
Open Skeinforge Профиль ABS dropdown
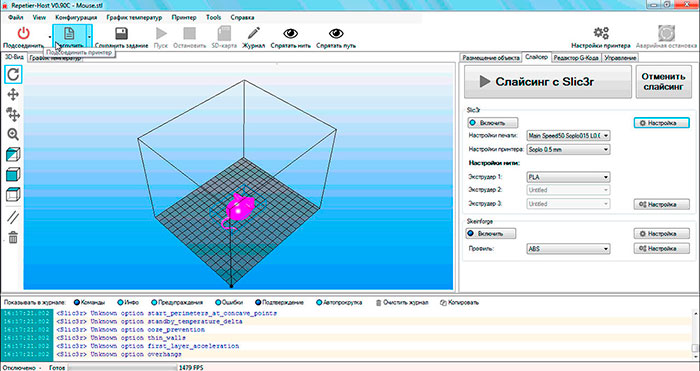568,249
